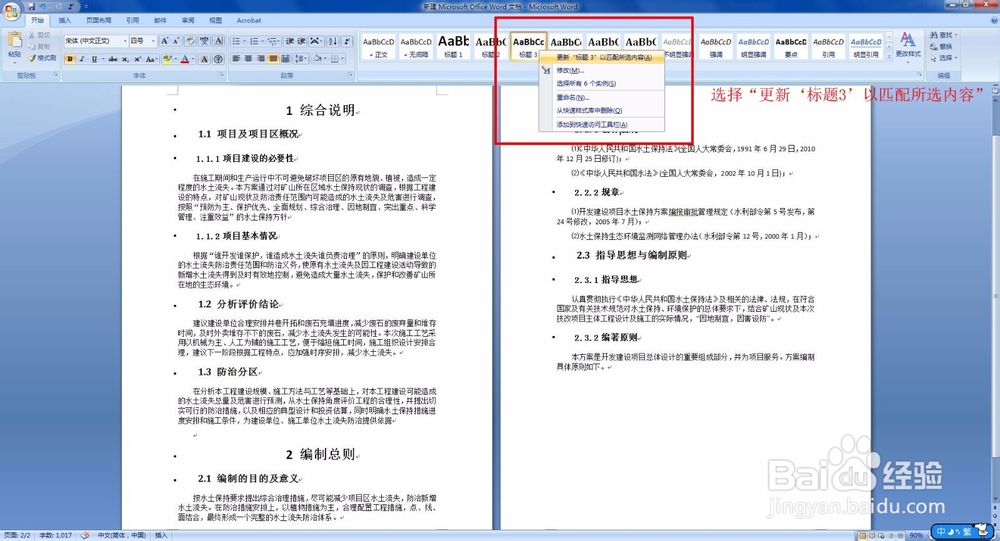
Task: Show or hide paragraph marks
Action: 347,41
